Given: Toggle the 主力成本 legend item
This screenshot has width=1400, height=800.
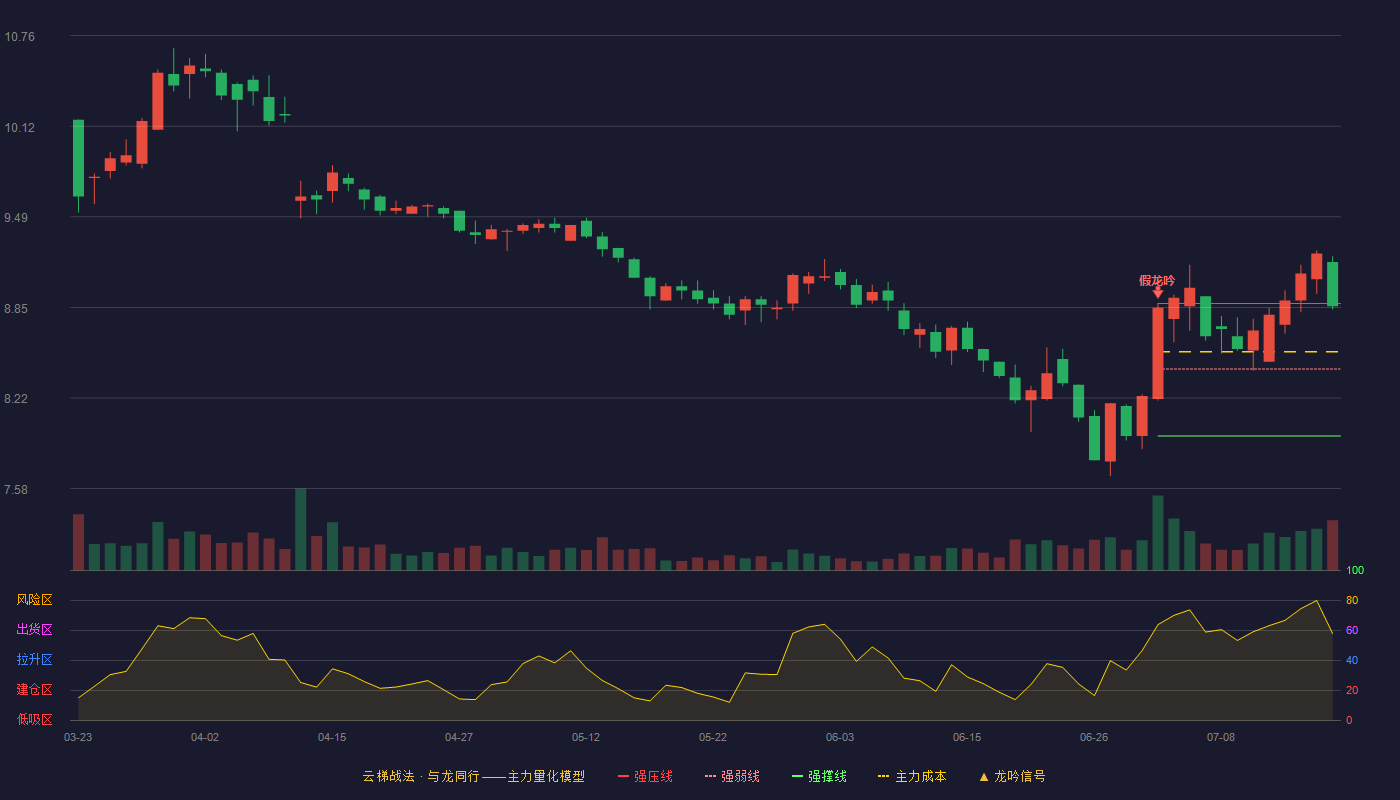Looking at the screenshot, I should pyautogui.click(x=911, y=776).
